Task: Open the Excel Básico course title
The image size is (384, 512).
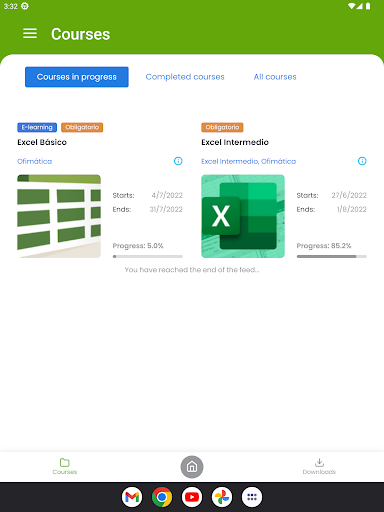Action: click(42, 142)
